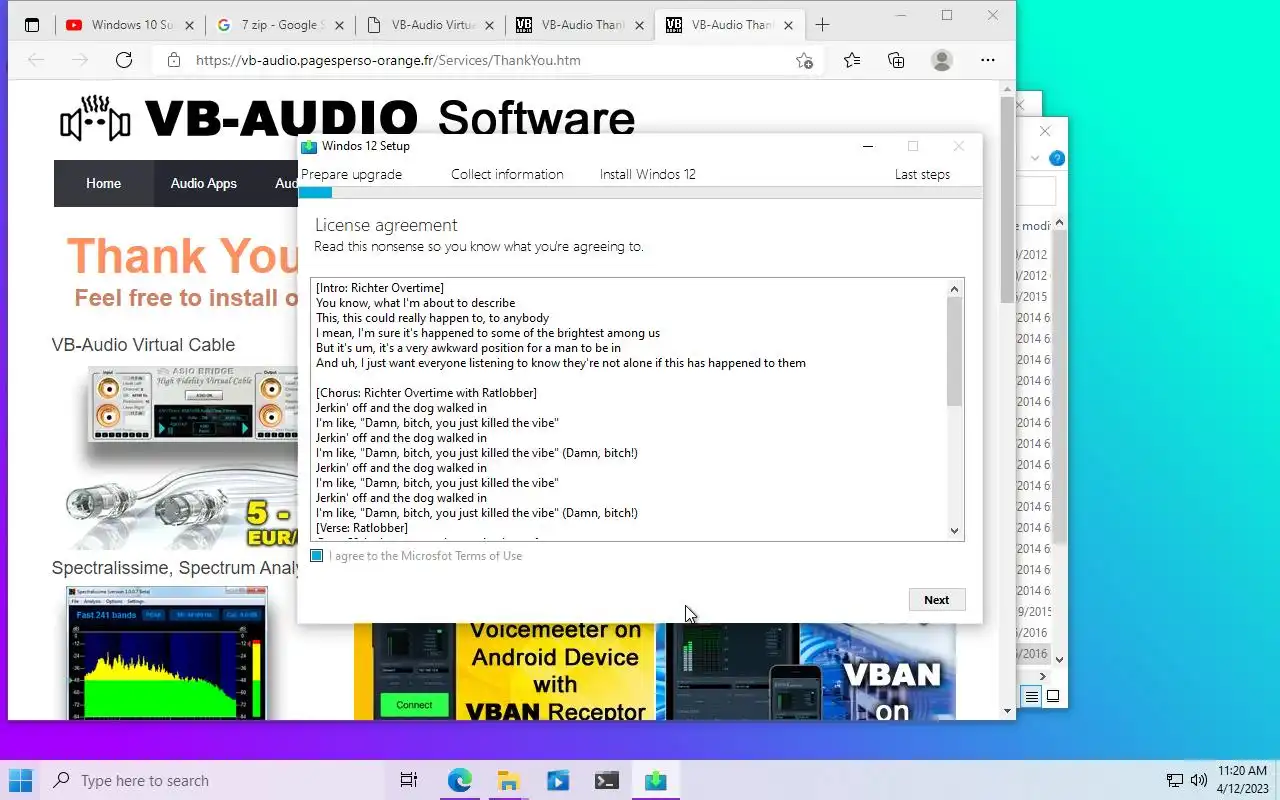Image resolution: width=1280 pixels, height=800 pixels.
Task: Switch Explorer to details view icon
Action: 1031,696
